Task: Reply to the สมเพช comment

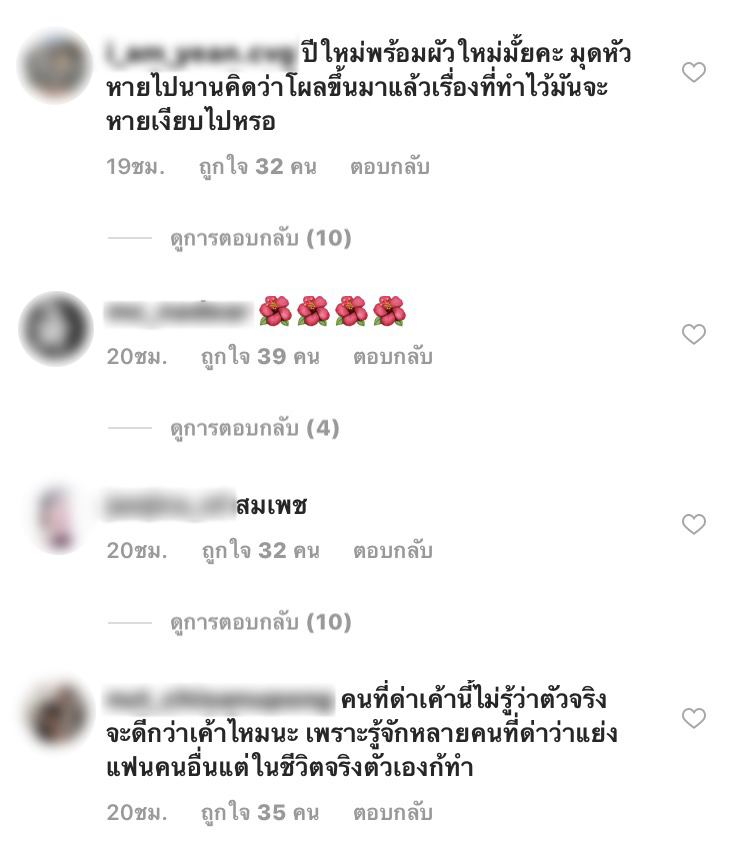Action: (393, 551)
